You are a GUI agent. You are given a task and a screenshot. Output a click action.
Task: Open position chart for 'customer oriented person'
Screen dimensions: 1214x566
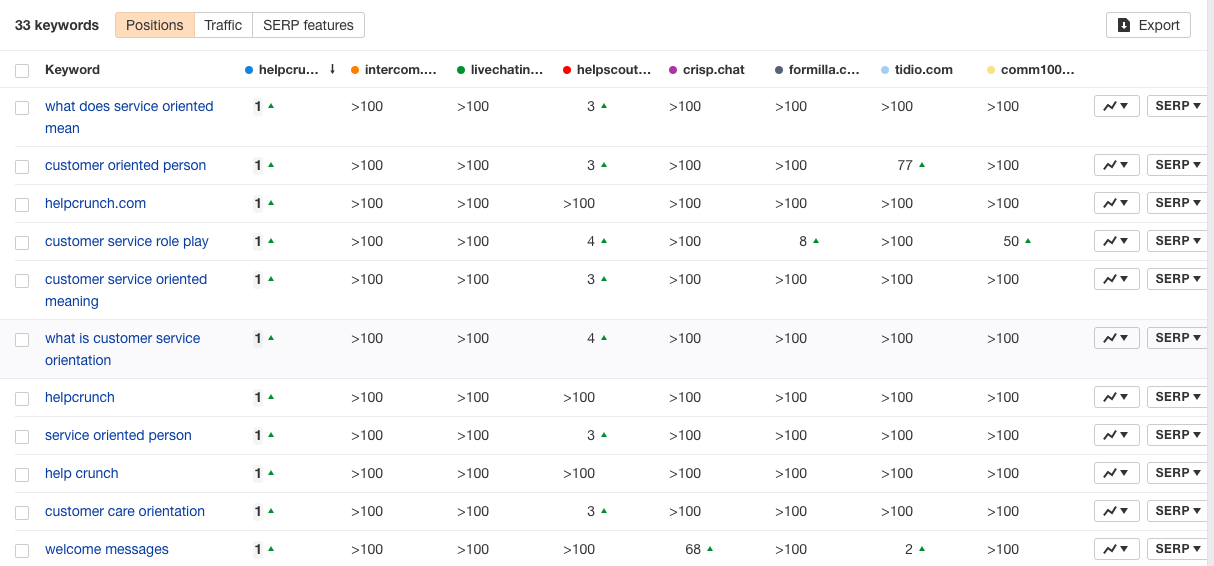point(1116,165)
